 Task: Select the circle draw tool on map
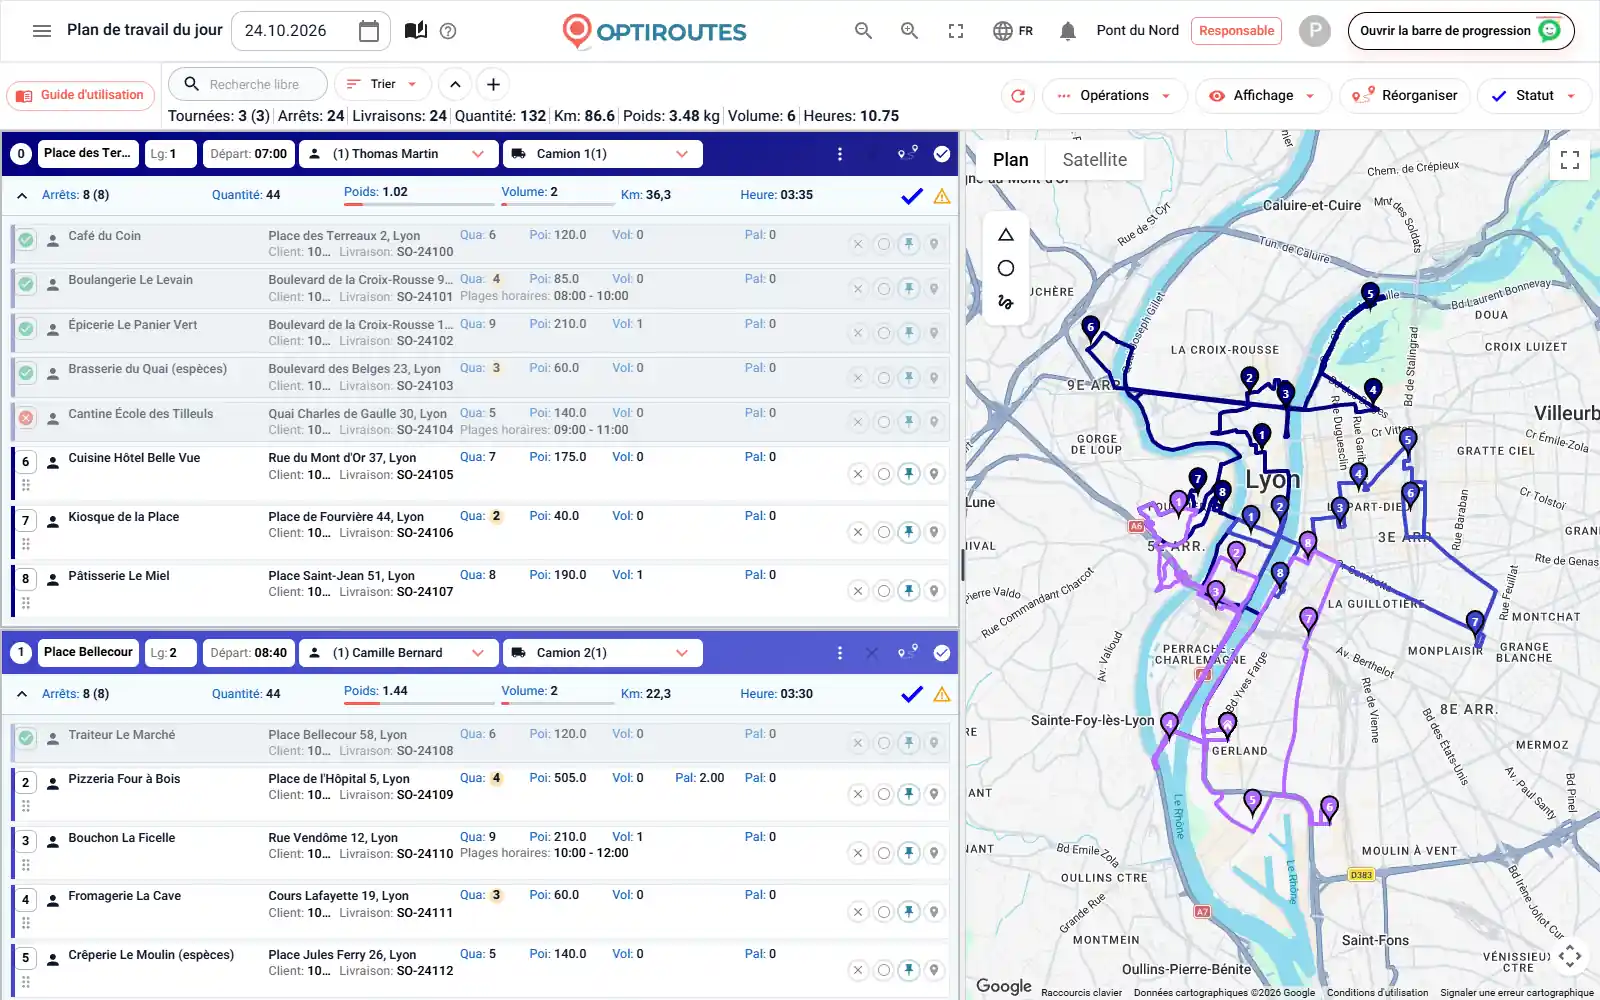coord(1006,268)
